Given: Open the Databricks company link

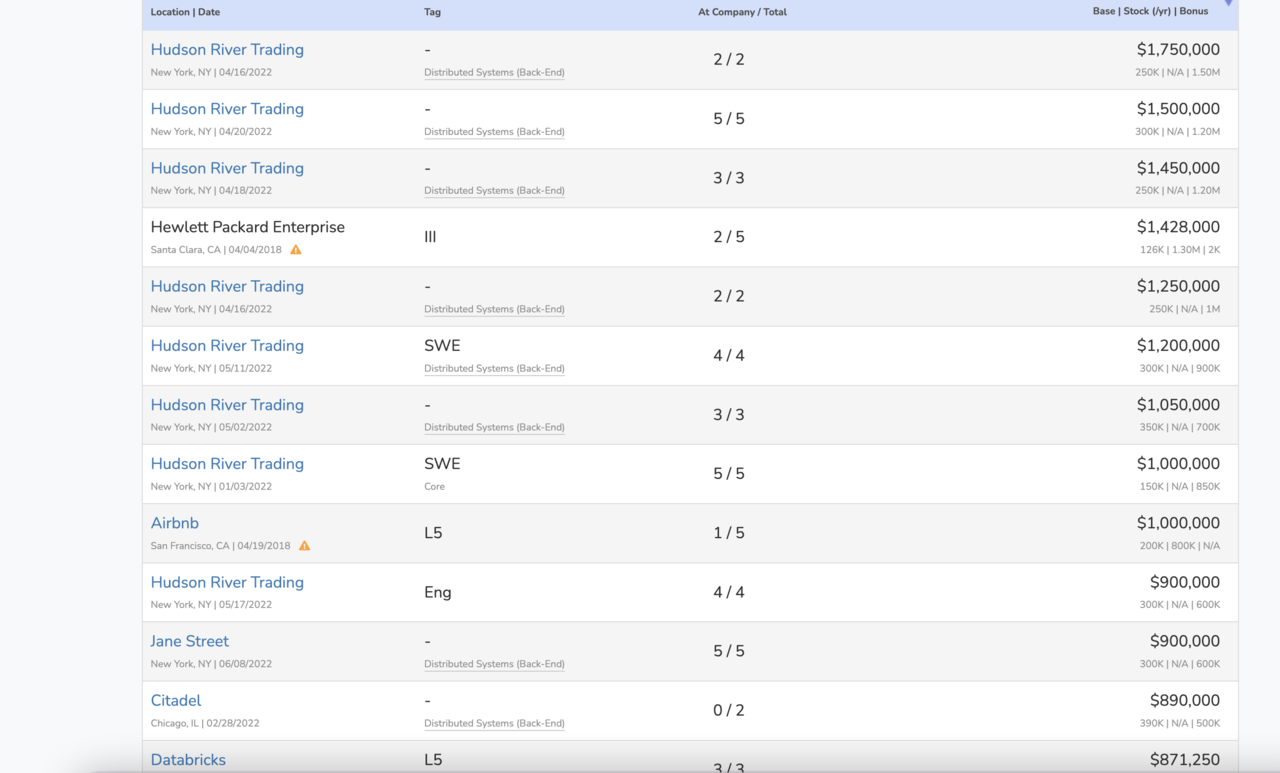Looking at the screenshot, I should (x=188, y=760).
